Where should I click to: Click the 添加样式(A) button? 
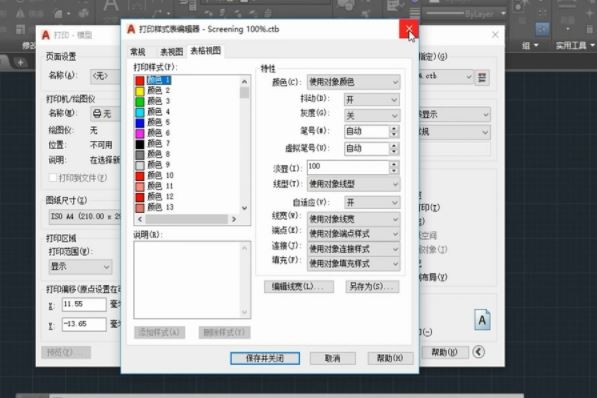click(x=160, y=332)
